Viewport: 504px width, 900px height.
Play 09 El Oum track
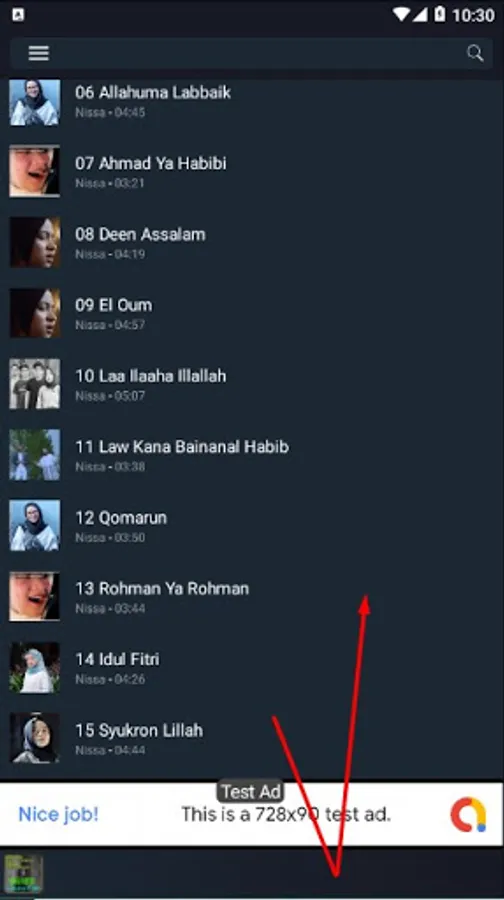coord(252,313)
